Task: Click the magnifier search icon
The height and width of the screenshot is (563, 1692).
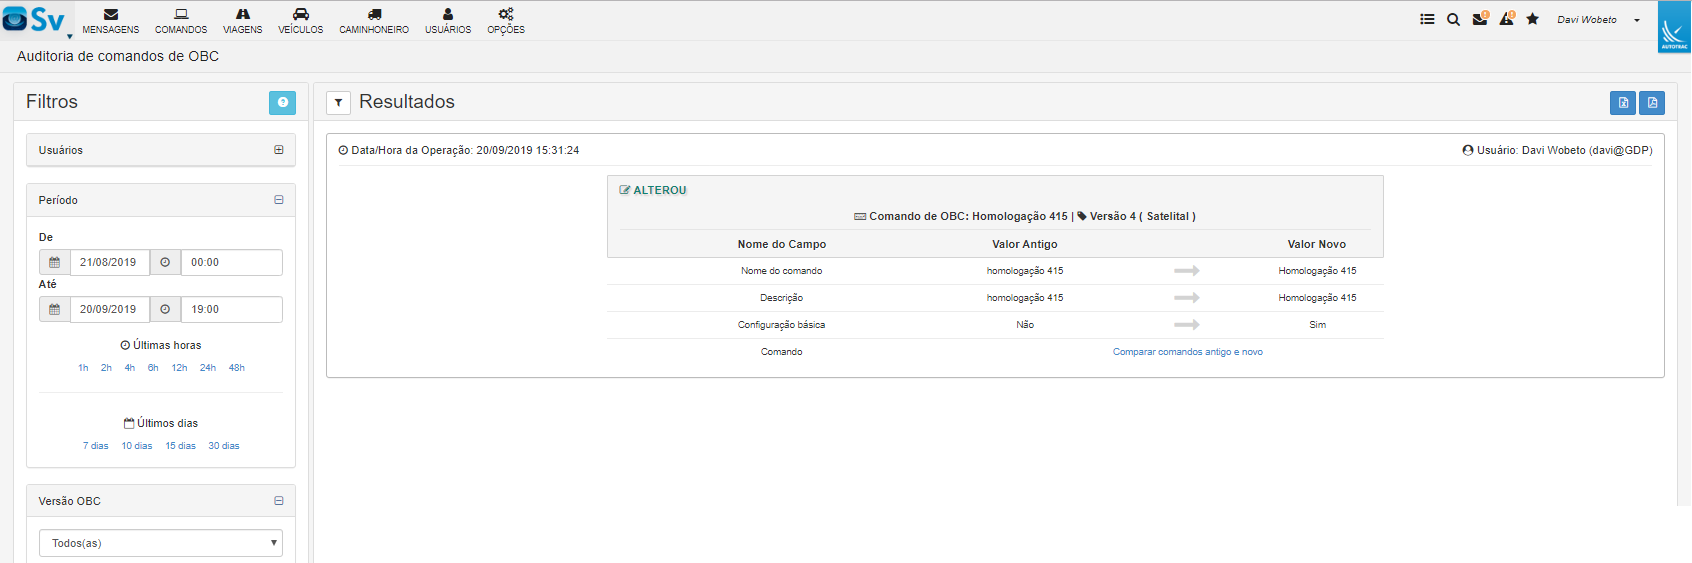Action: coord(1453,19)
